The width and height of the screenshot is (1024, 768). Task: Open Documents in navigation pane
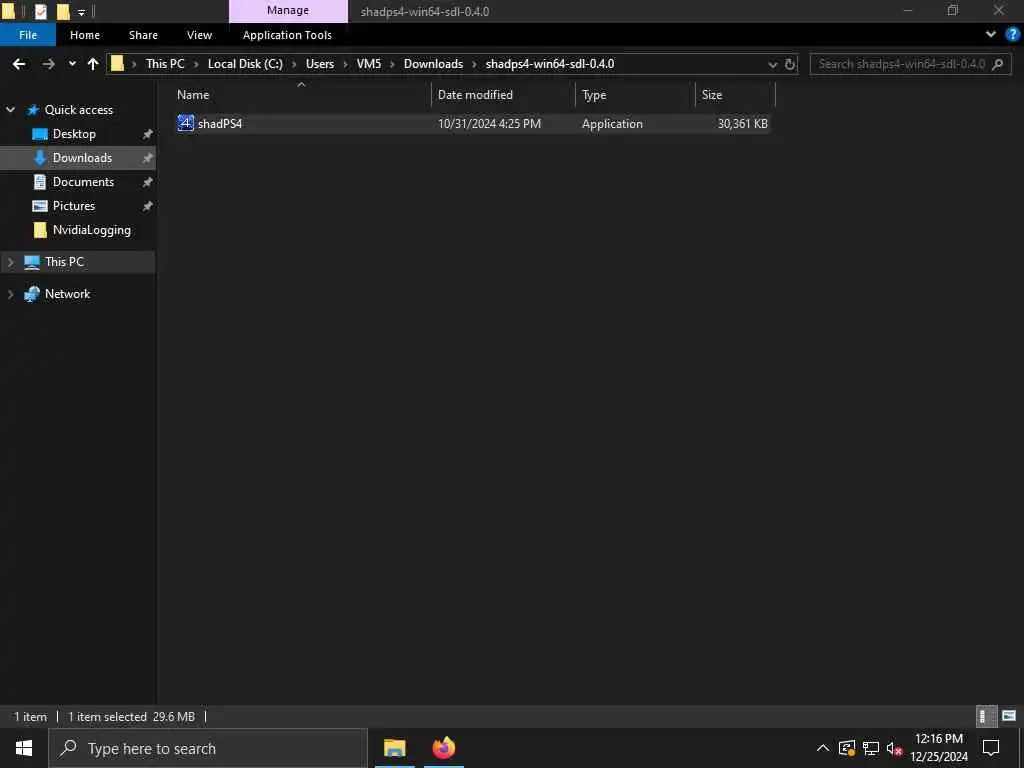tap(83, 182)
